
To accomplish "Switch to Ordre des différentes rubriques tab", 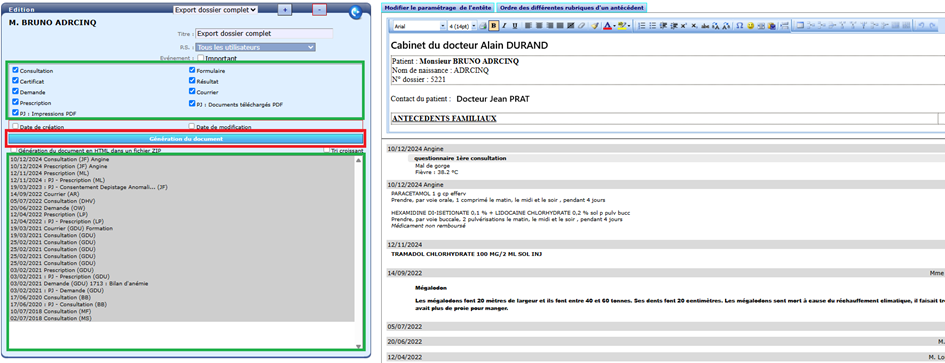I will click(571, 7).
